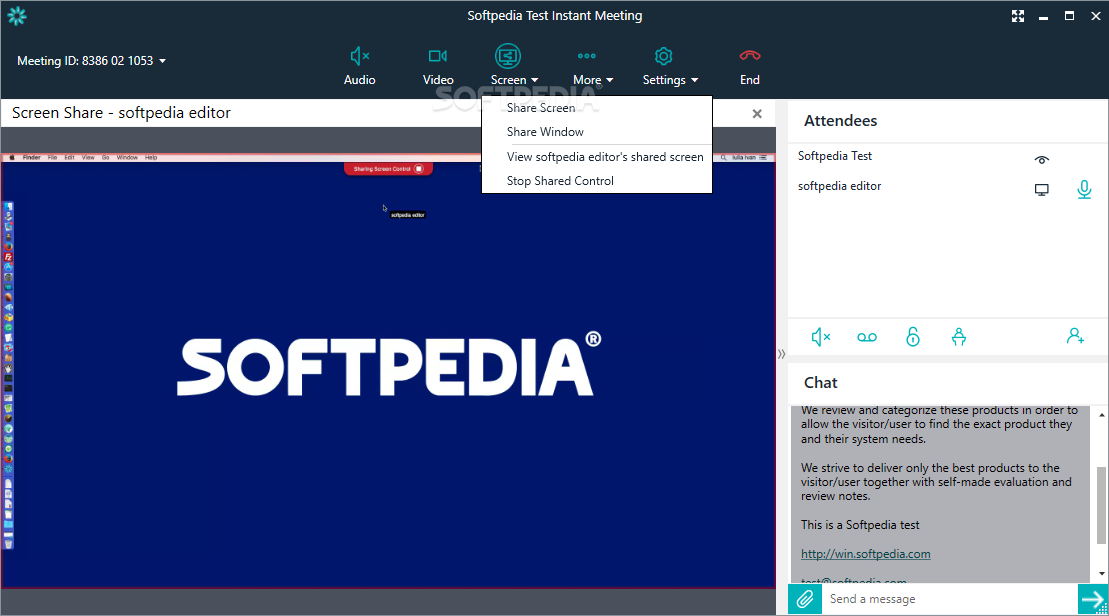Click the shared screen's Apple menu icon
Image resolution: width=1109 pixels, height=616 pixels.
[11, 158]
